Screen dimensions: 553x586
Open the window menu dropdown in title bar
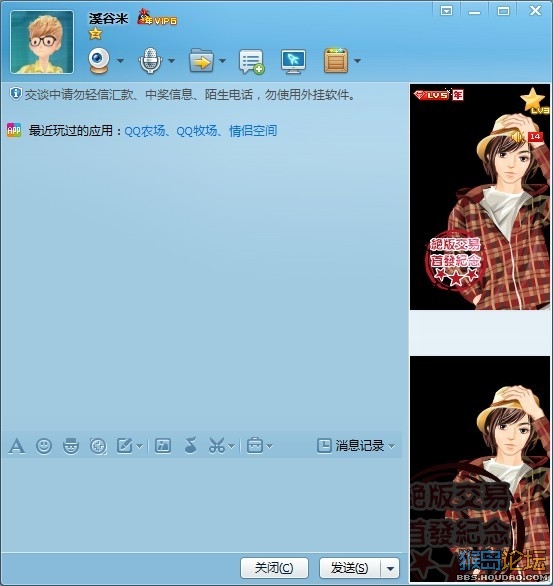447,11
